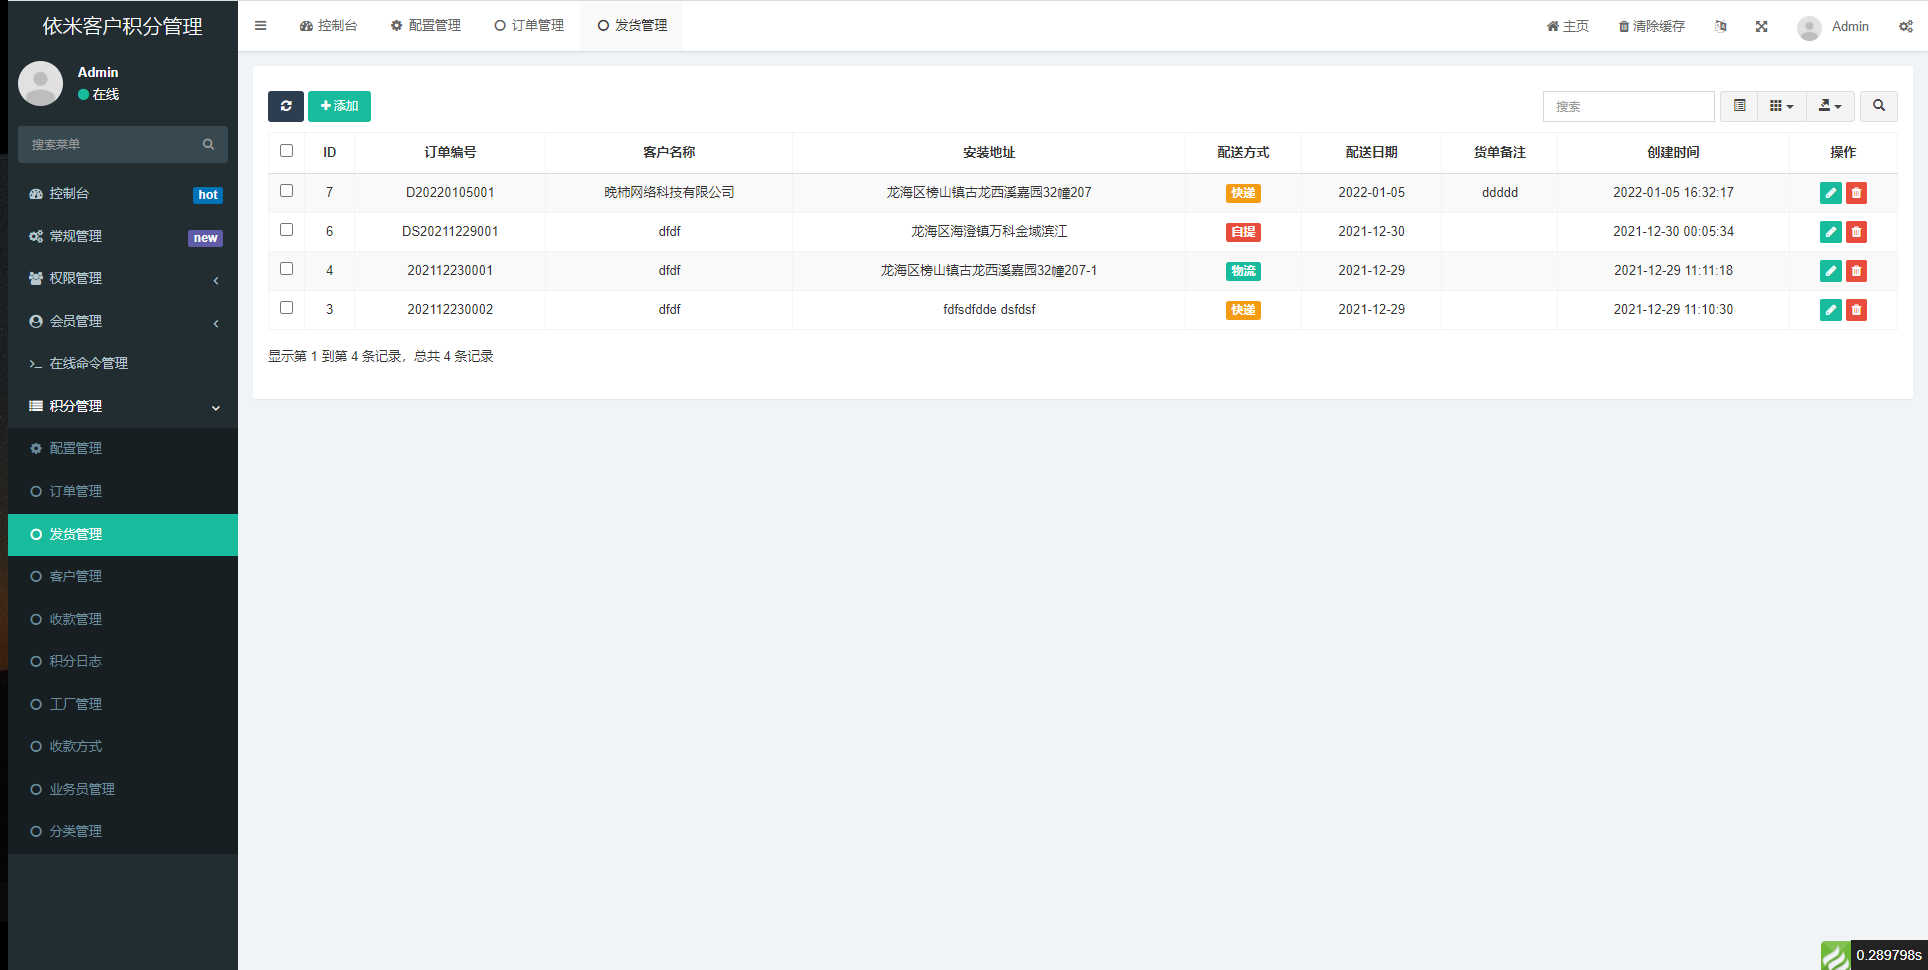Switch to the 订单管理 tab
The height and width of the screenshot is (970, 1928).
(529, 26)
